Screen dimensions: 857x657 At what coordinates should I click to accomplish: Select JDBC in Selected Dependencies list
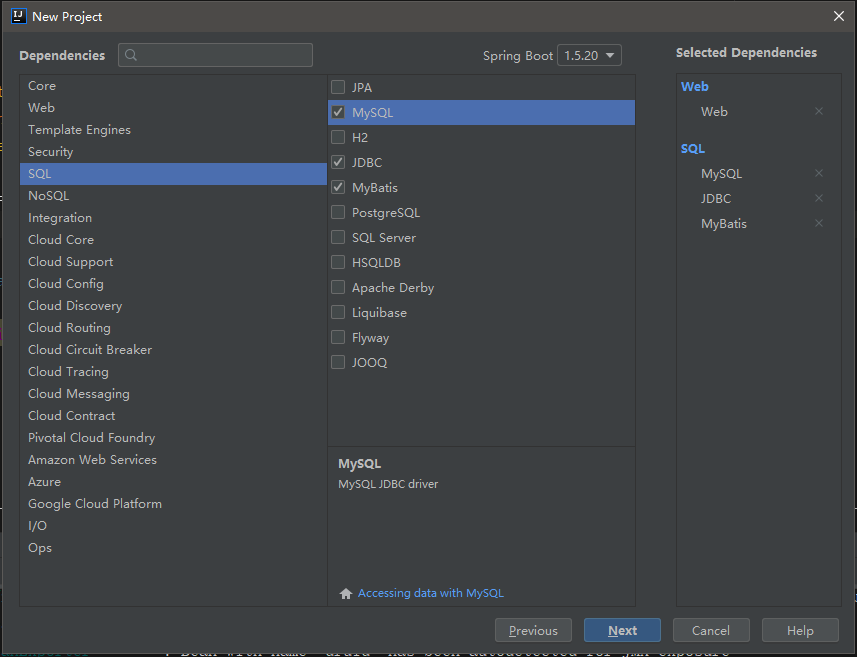coord(716,198)
